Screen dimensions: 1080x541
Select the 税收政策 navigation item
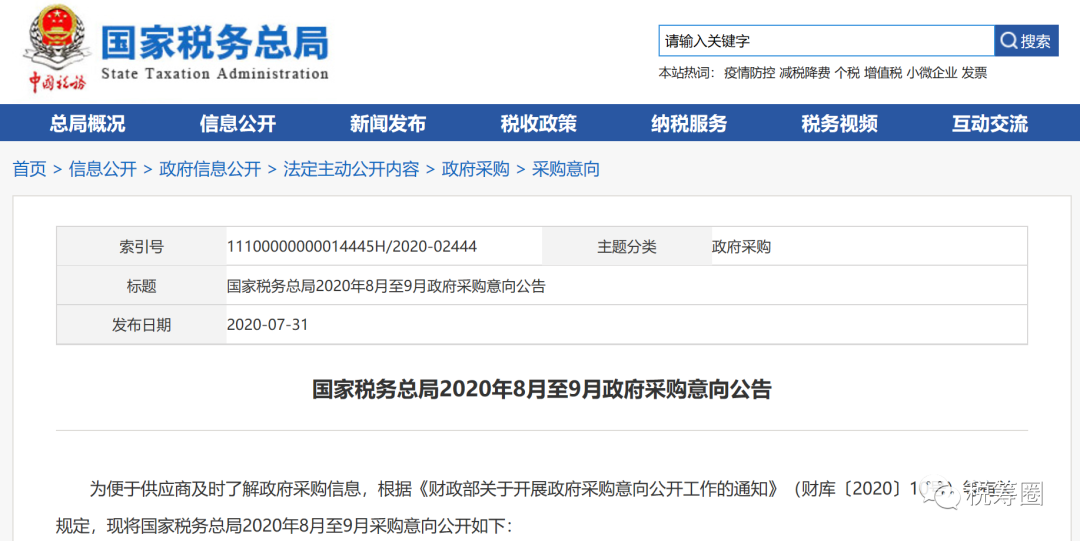pyautogui.click(x=539, y=123)
